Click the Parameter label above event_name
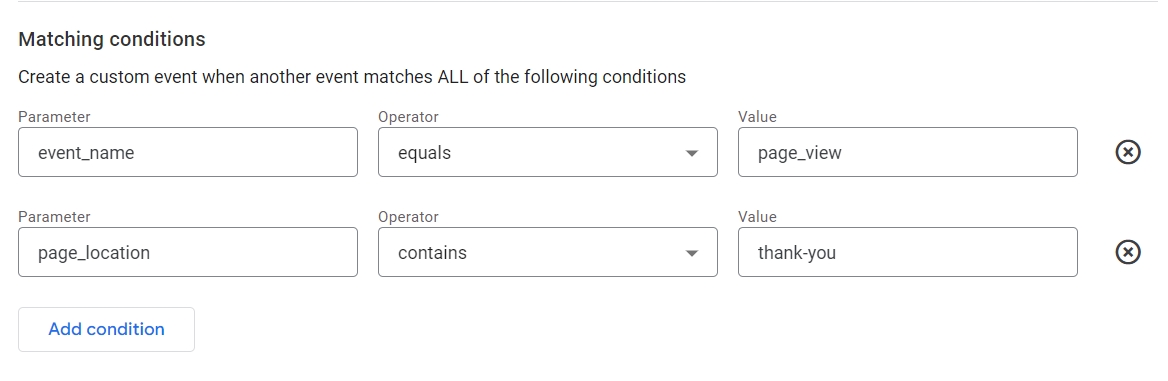The image size is (1168, 381). [54, 117]
